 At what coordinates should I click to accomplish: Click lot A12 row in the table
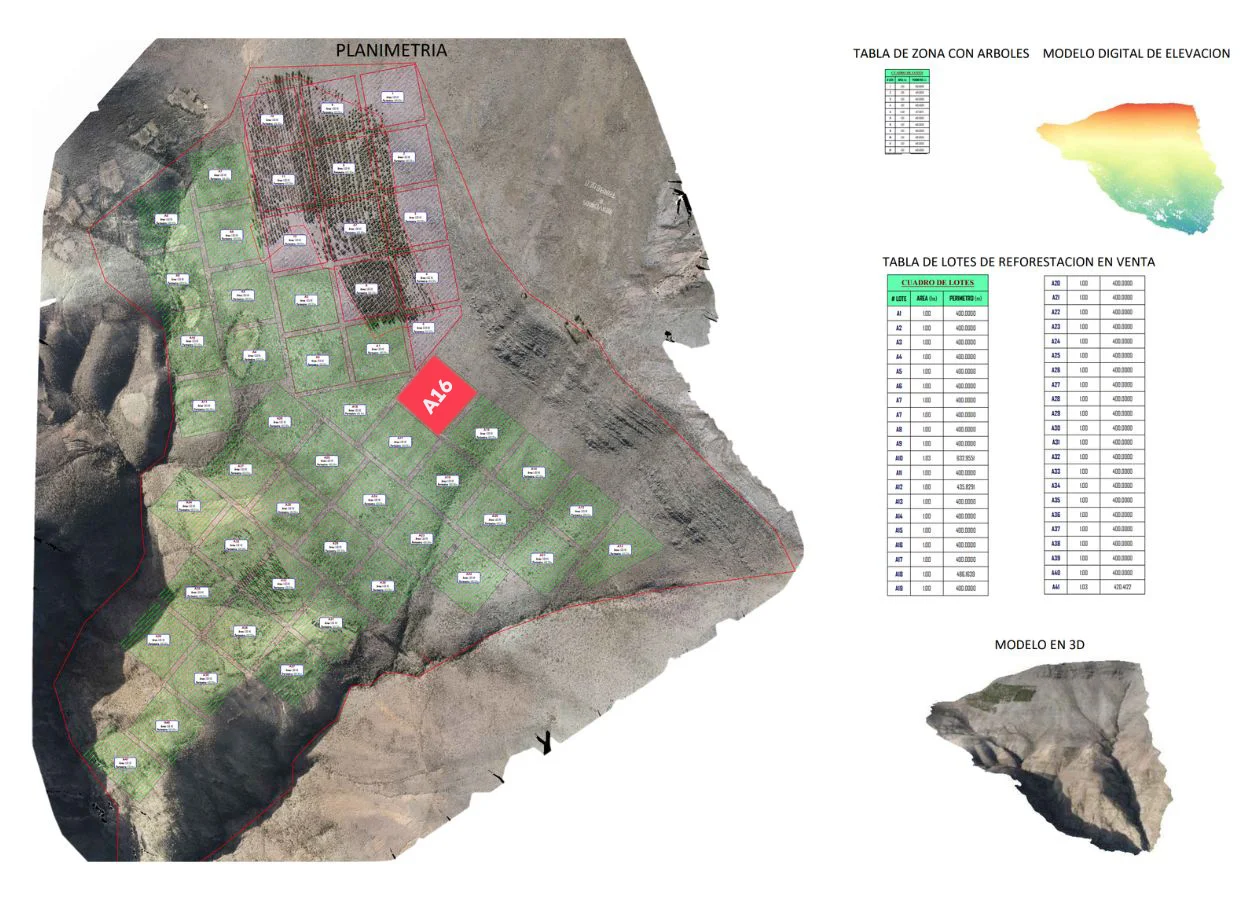point(937,487)
